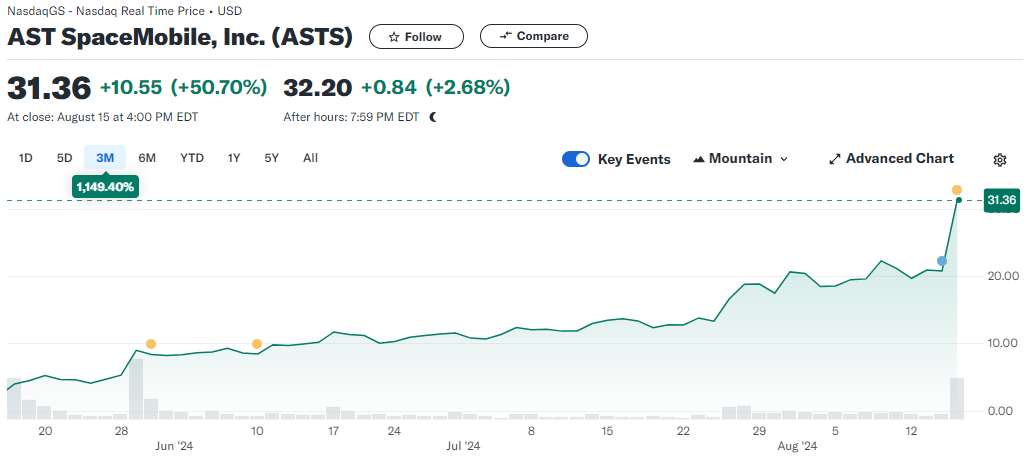Click the Advanced Chart expand arrows icon

[x=835, y=159]
